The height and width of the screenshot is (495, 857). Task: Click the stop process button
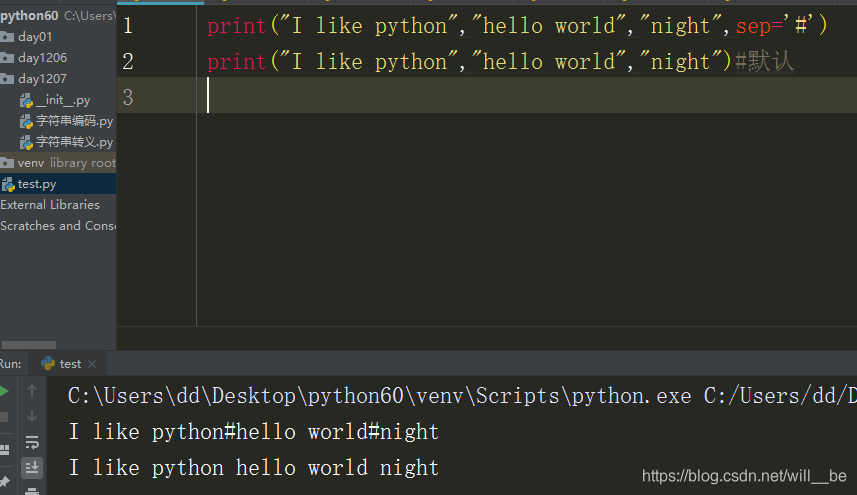(x=4, y=417)
